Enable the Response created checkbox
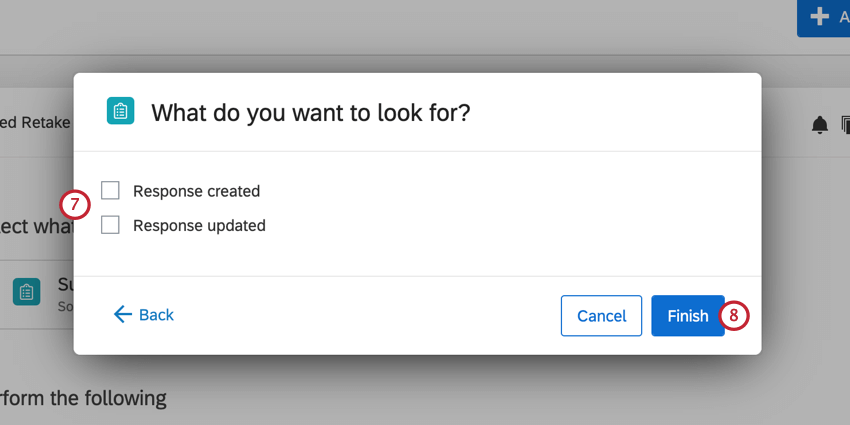The height and width of the screenshot is (425, 850). (x=110, y=190)
